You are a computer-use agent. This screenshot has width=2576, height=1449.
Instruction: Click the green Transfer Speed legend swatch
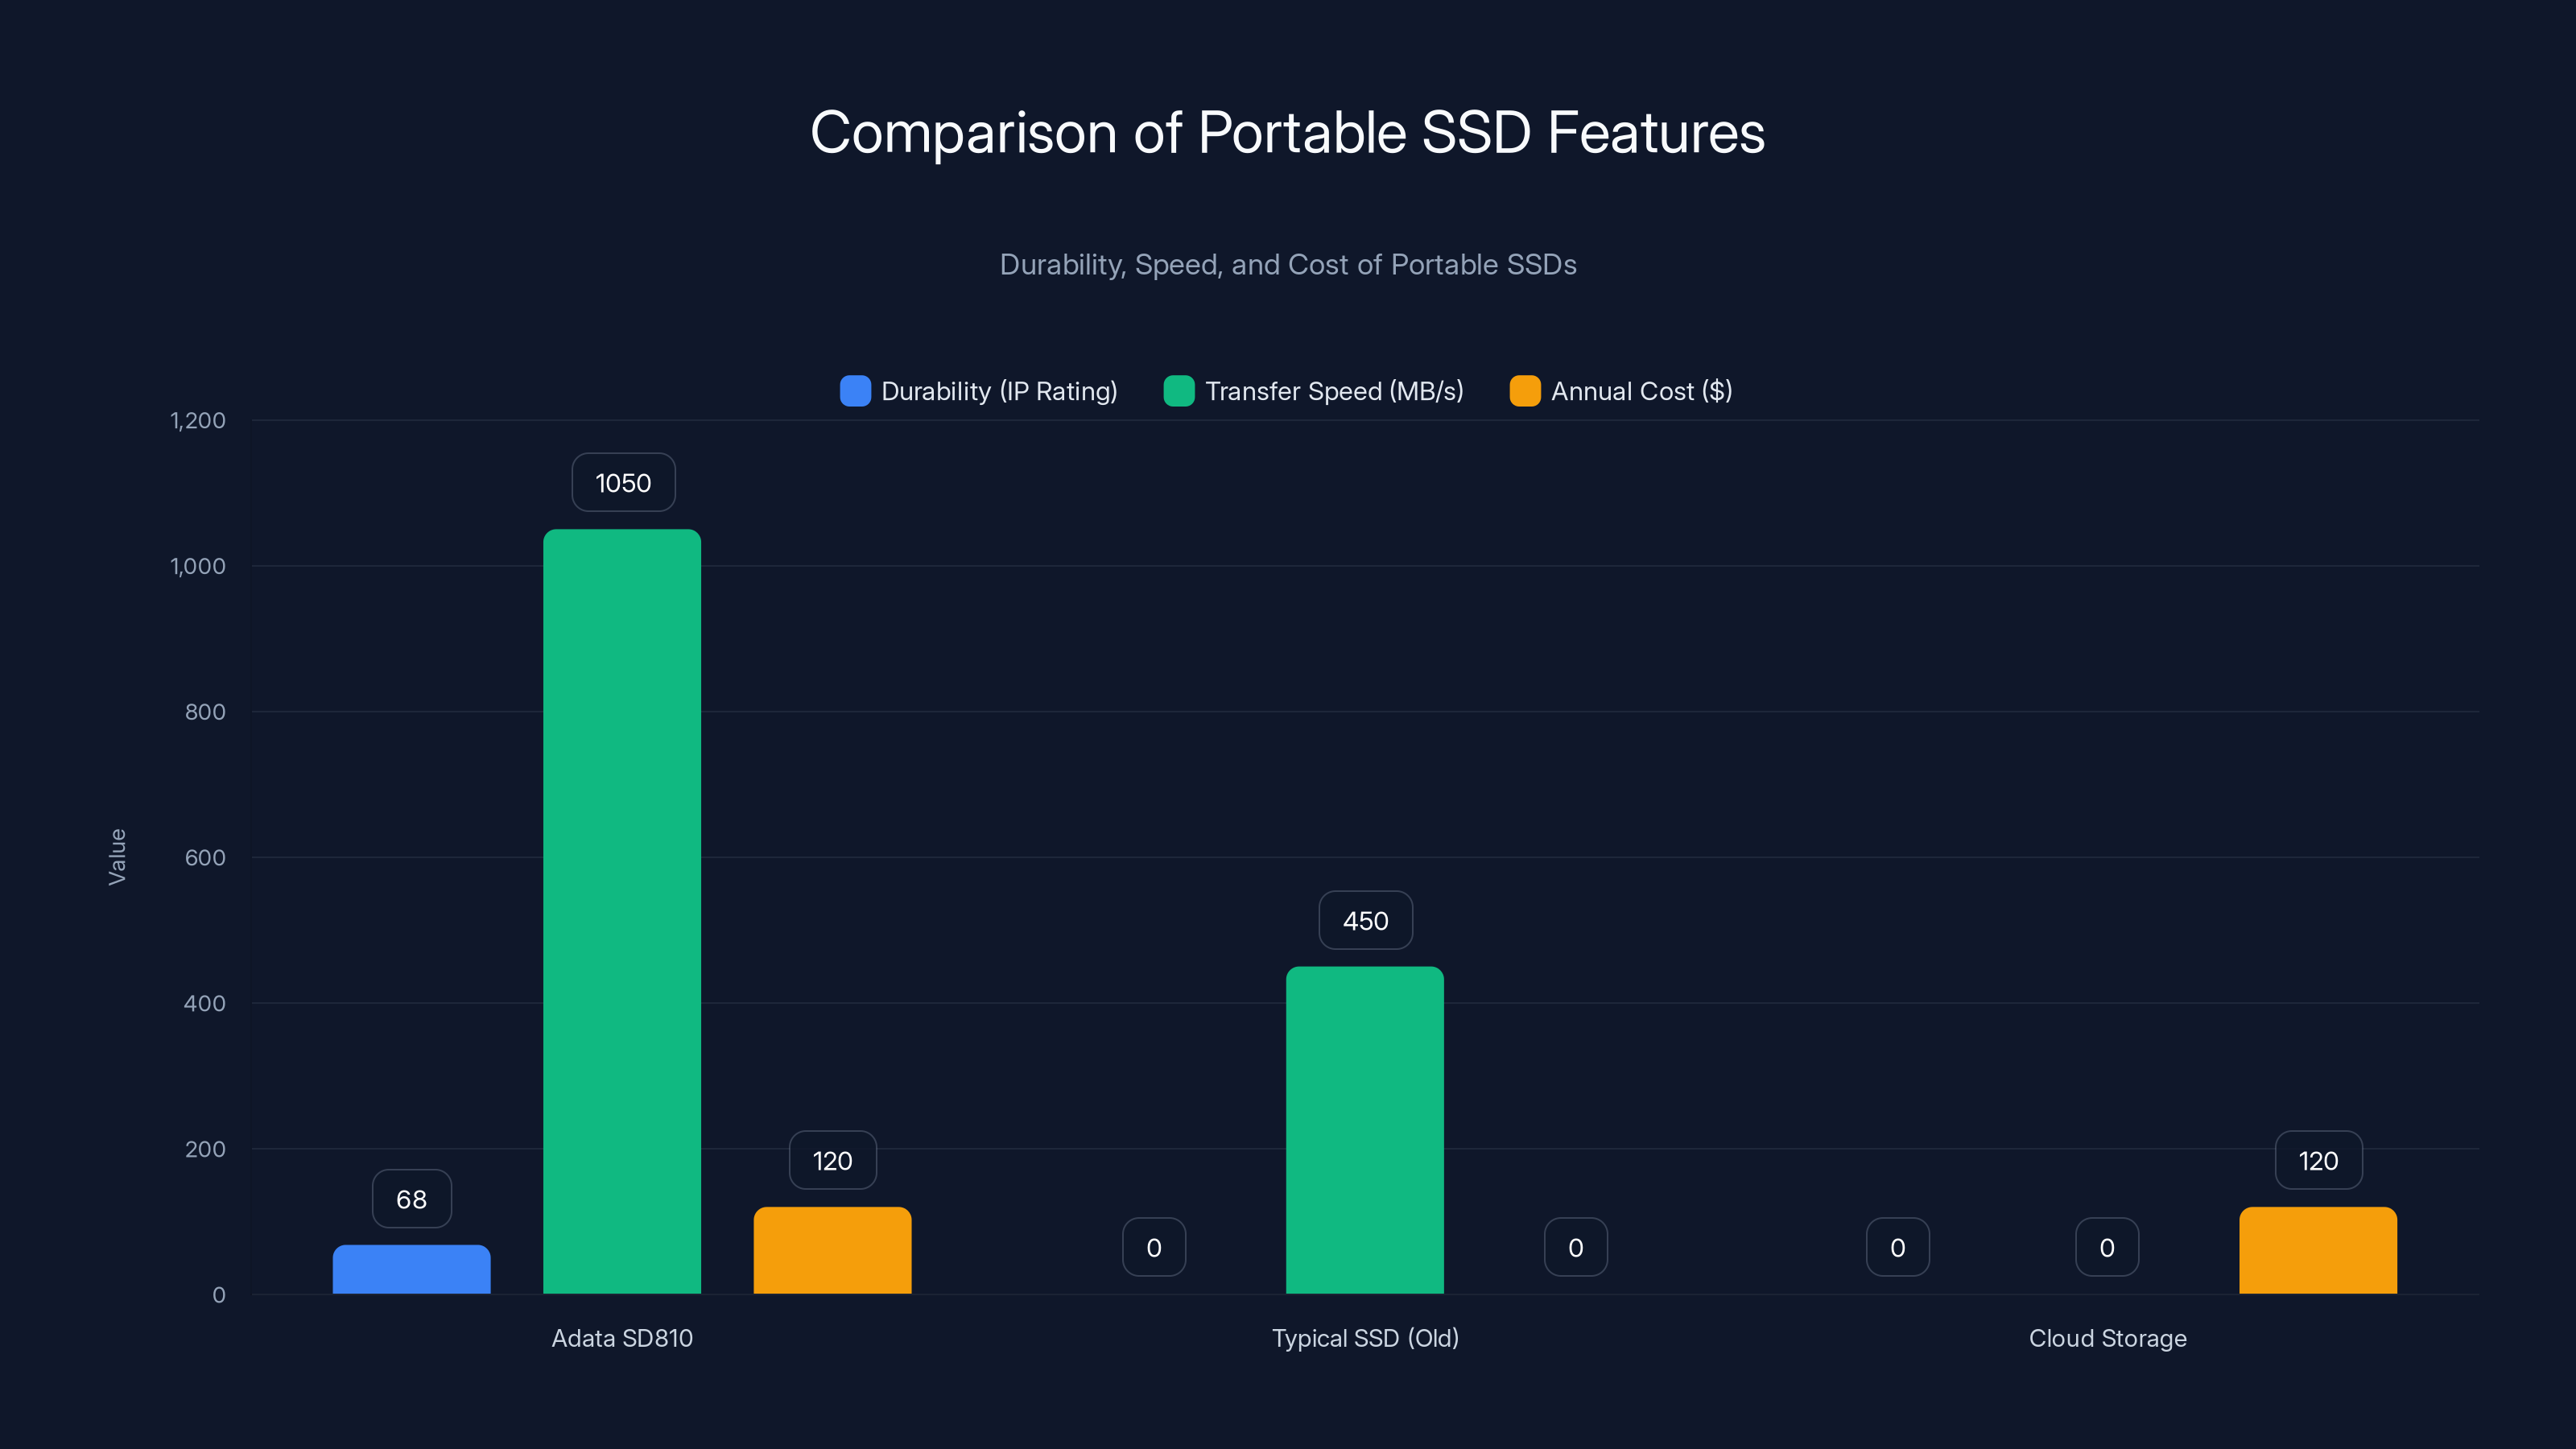click(x=1179, y=391)
